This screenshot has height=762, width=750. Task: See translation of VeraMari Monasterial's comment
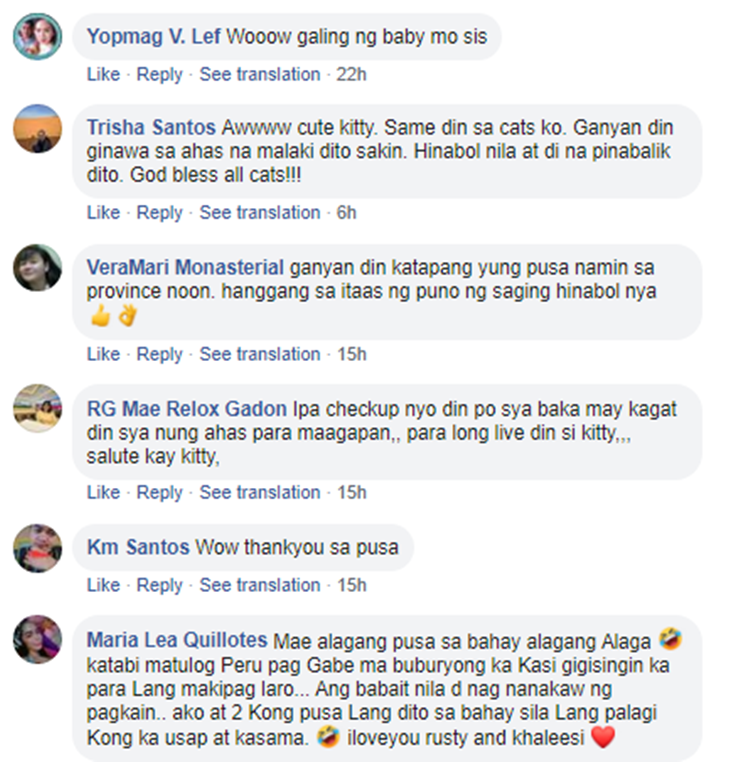click(x=260, y=354)
